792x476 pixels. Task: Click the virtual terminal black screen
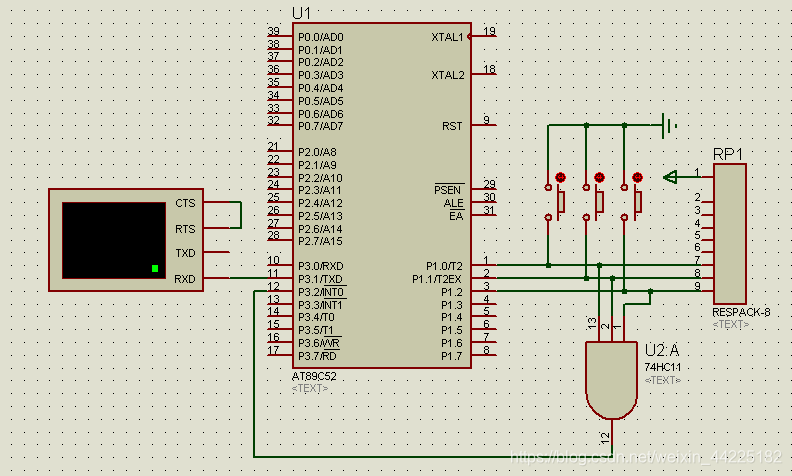pos(114,240)
